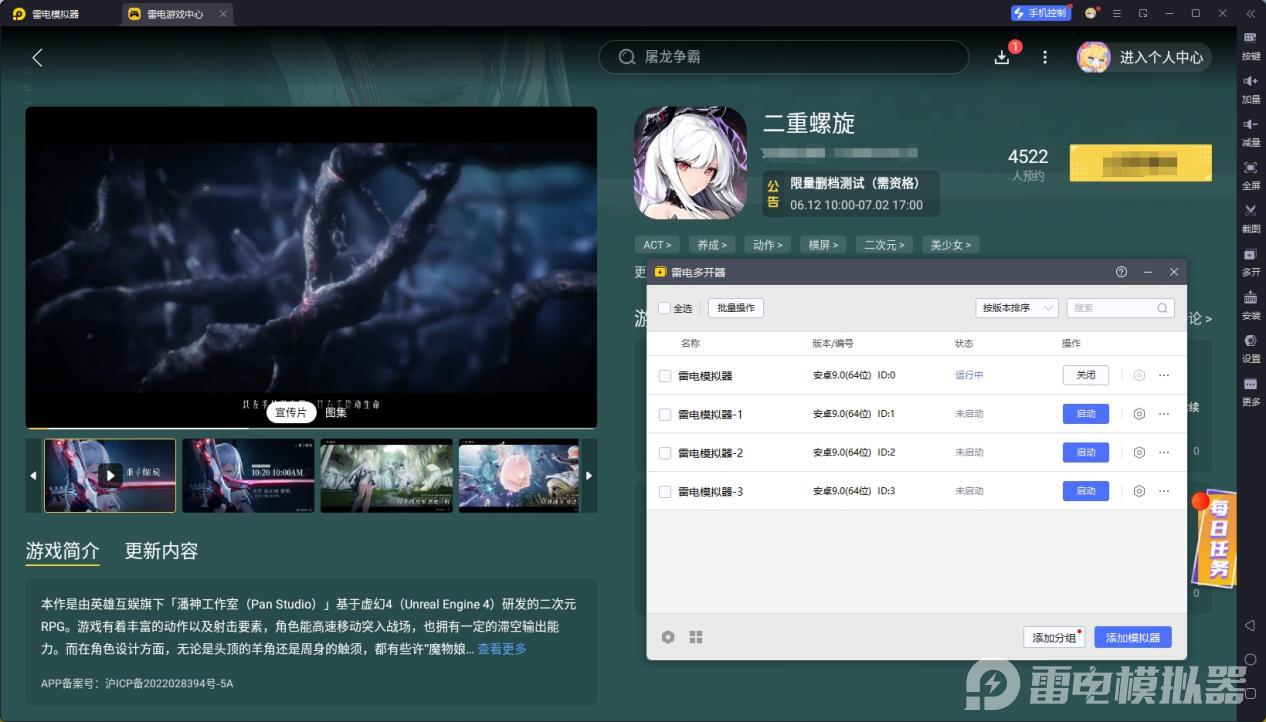Open the three-dot menu beside downloads

tap(1045, 57)
